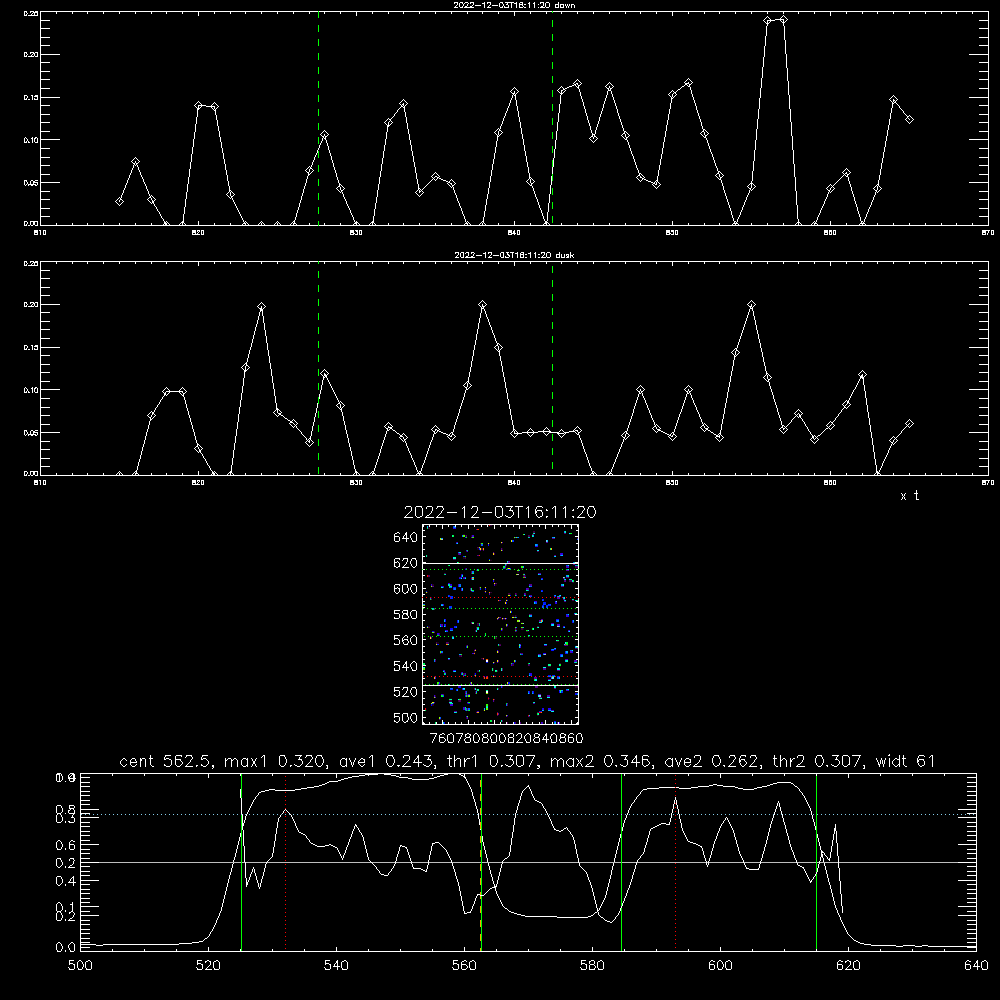
Task: Click the '2022-12-03T16:11:20 dusk' plot title
Action: 514,255
